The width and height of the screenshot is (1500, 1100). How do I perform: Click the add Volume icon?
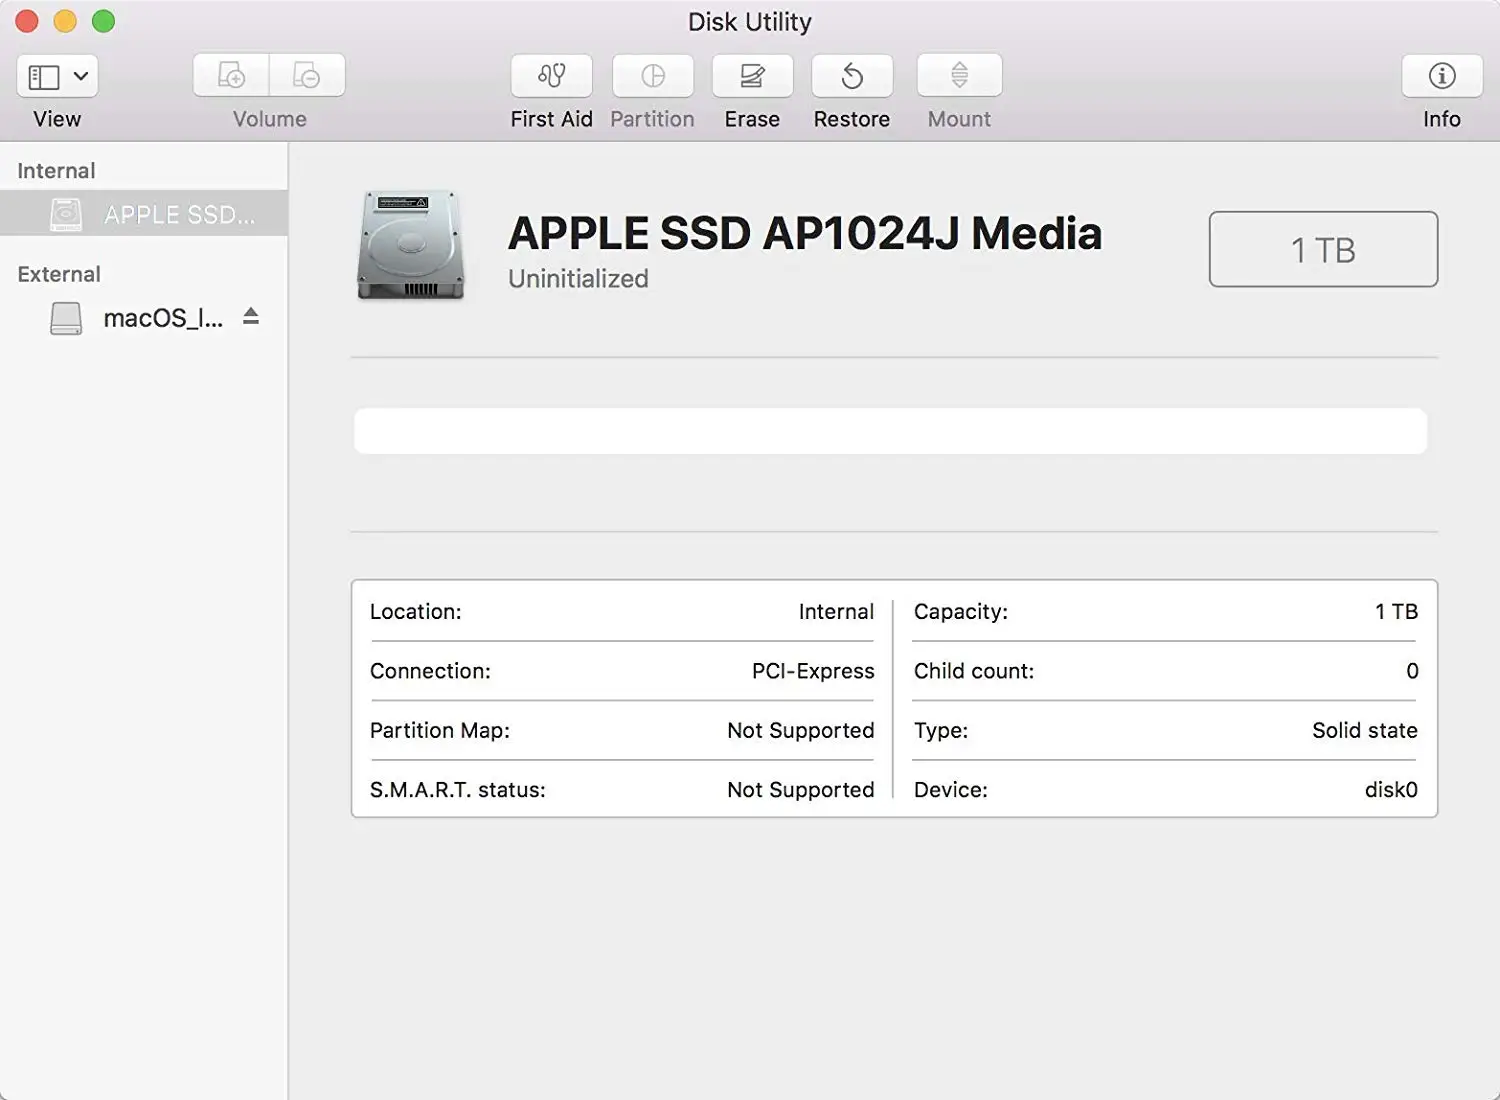[231, 76]
